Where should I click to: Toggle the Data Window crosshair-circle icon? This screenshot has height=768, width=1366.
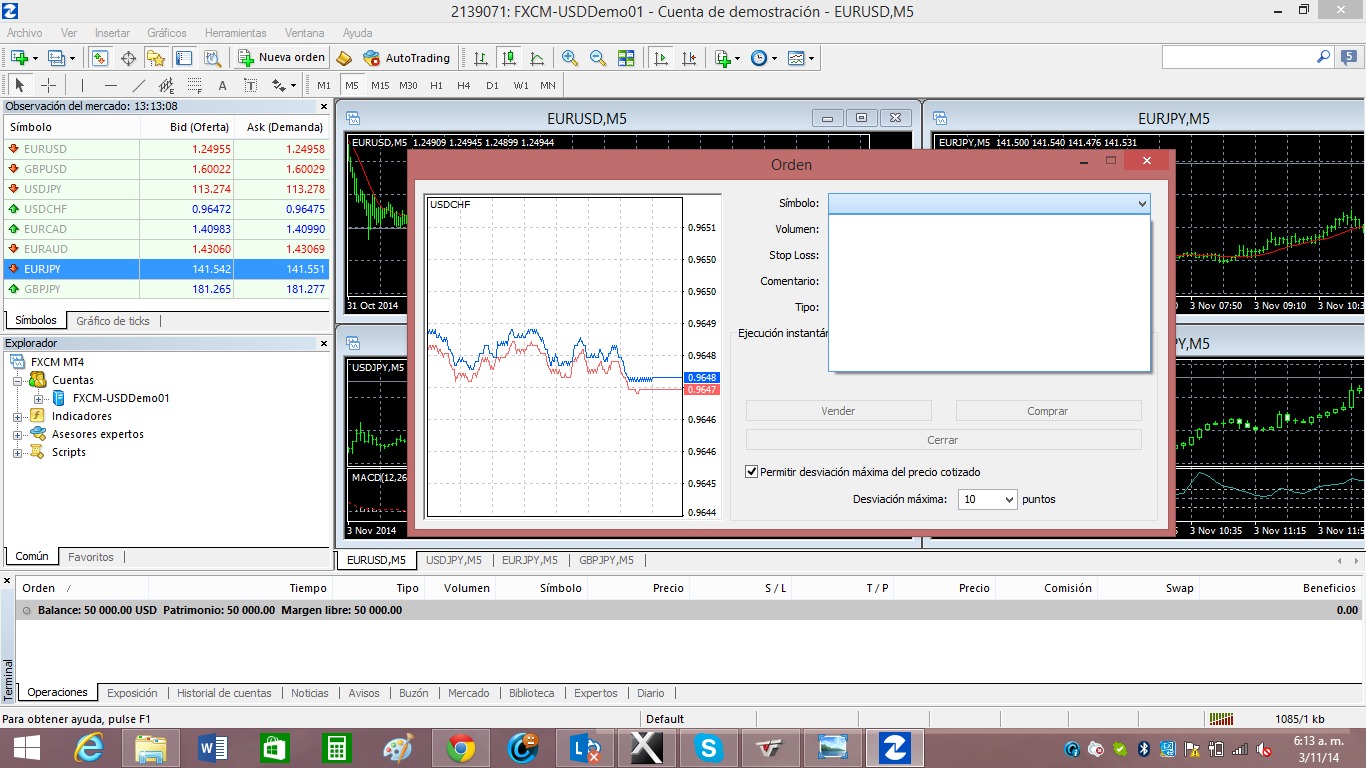point(128,58)
